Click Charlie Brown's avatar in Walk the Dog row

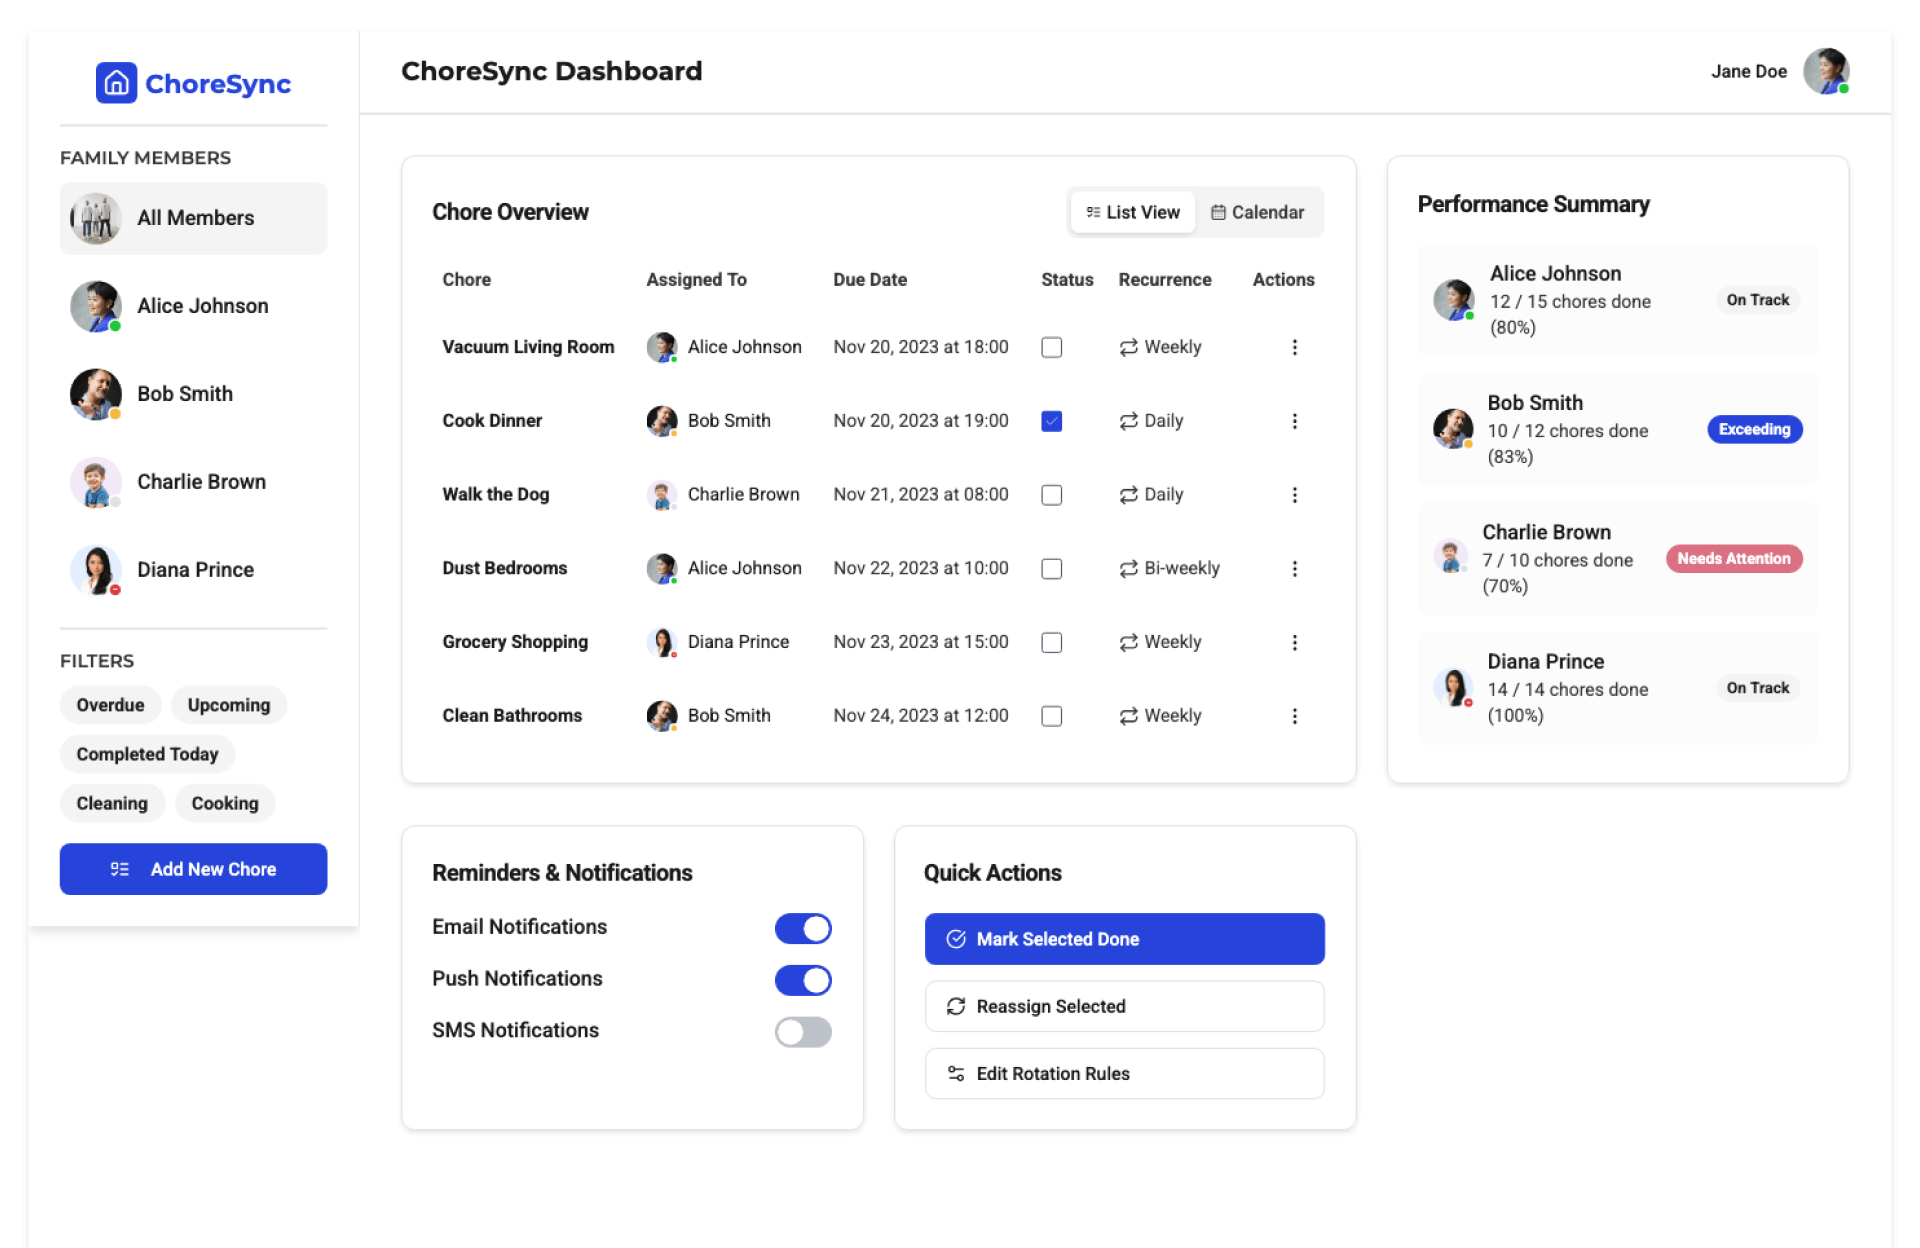coord(661,494)
